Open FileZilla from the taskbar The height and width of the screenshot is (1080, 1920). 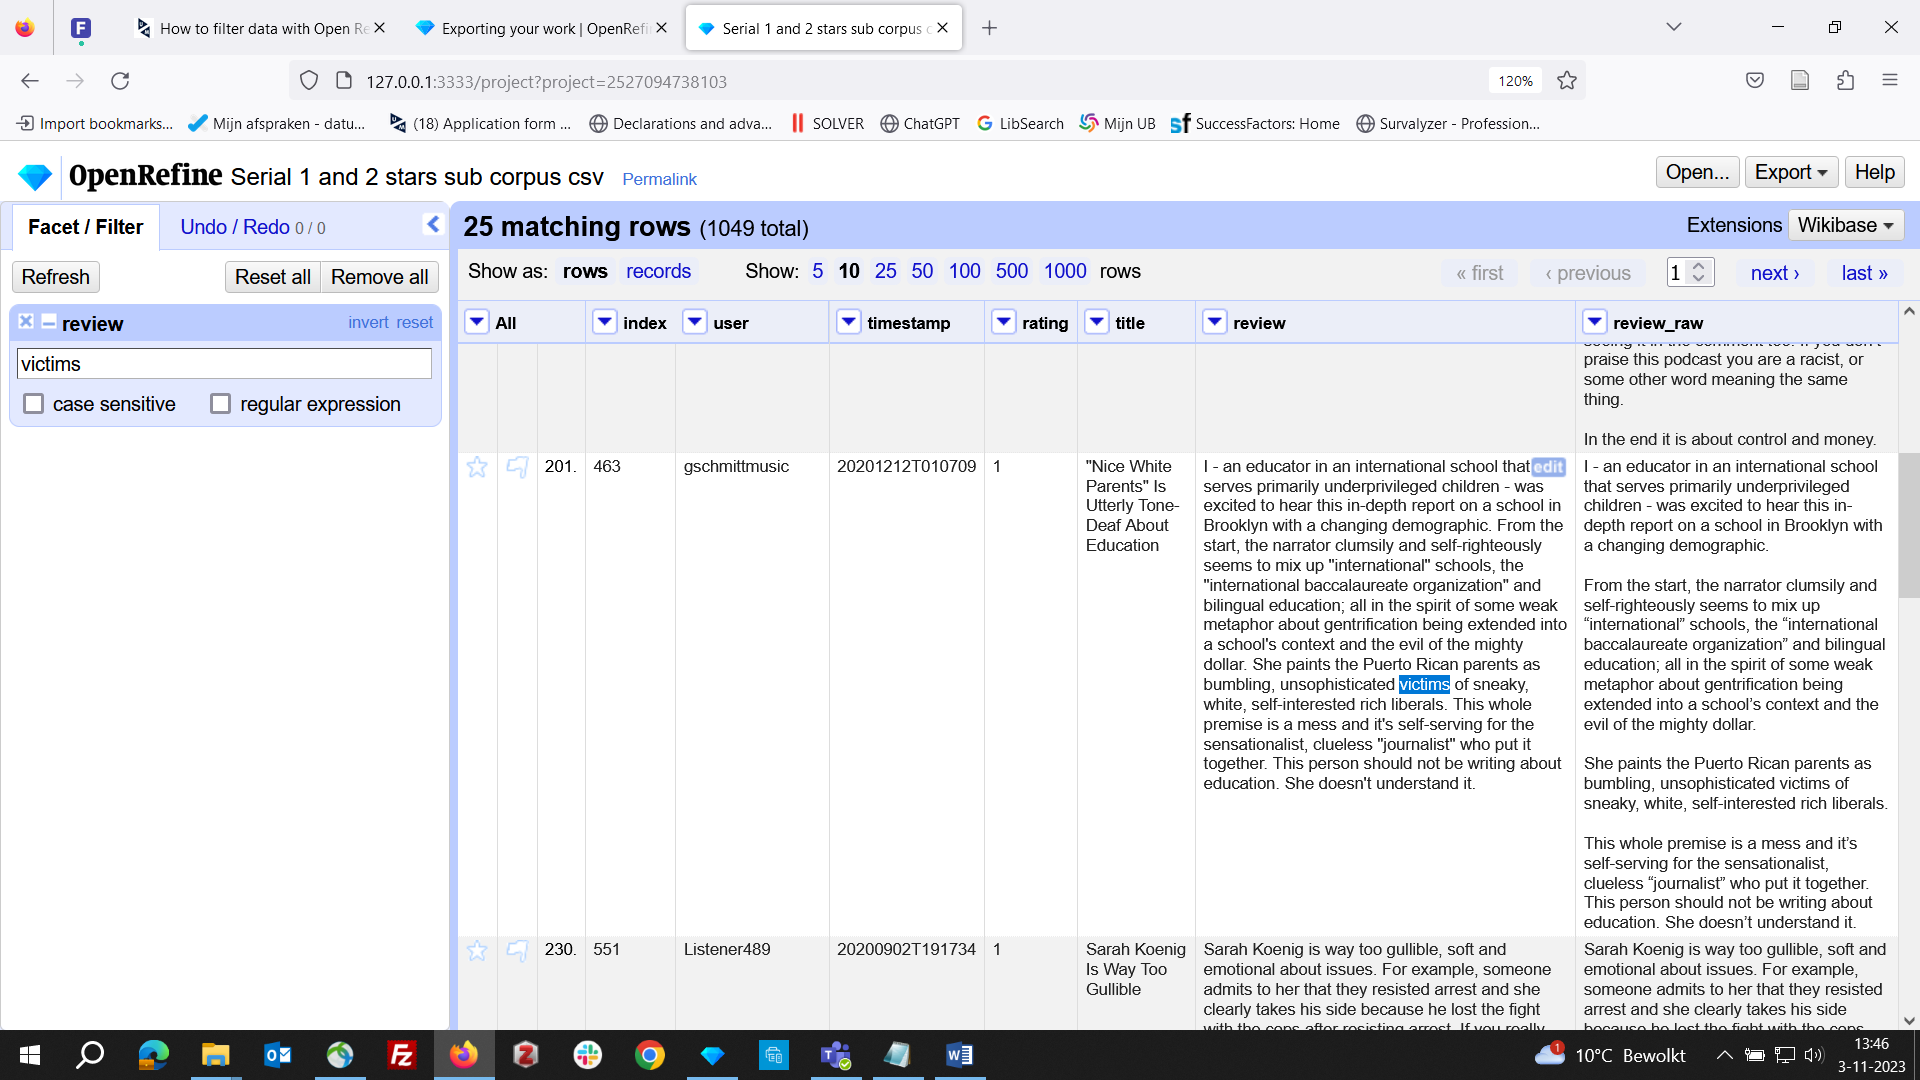(402, 1055)
